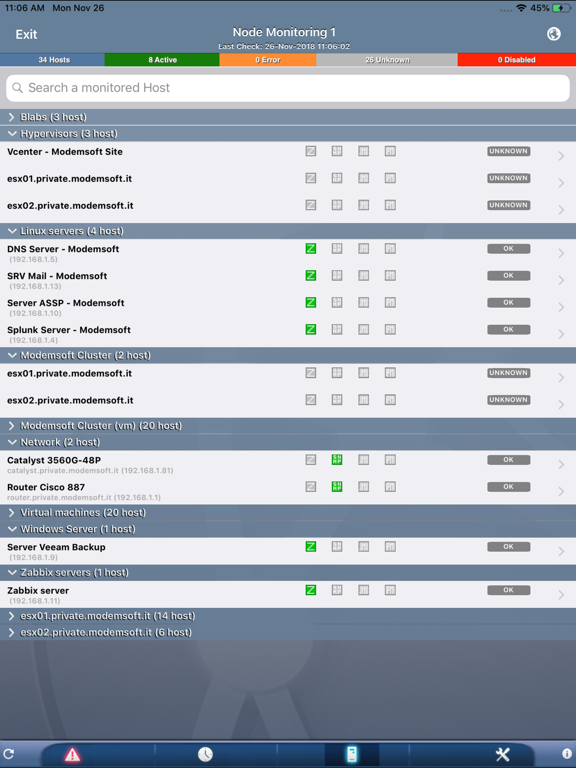
Task: Click Zabbix icon for Server Veeam Backup
Action: [x=311, y=547]
